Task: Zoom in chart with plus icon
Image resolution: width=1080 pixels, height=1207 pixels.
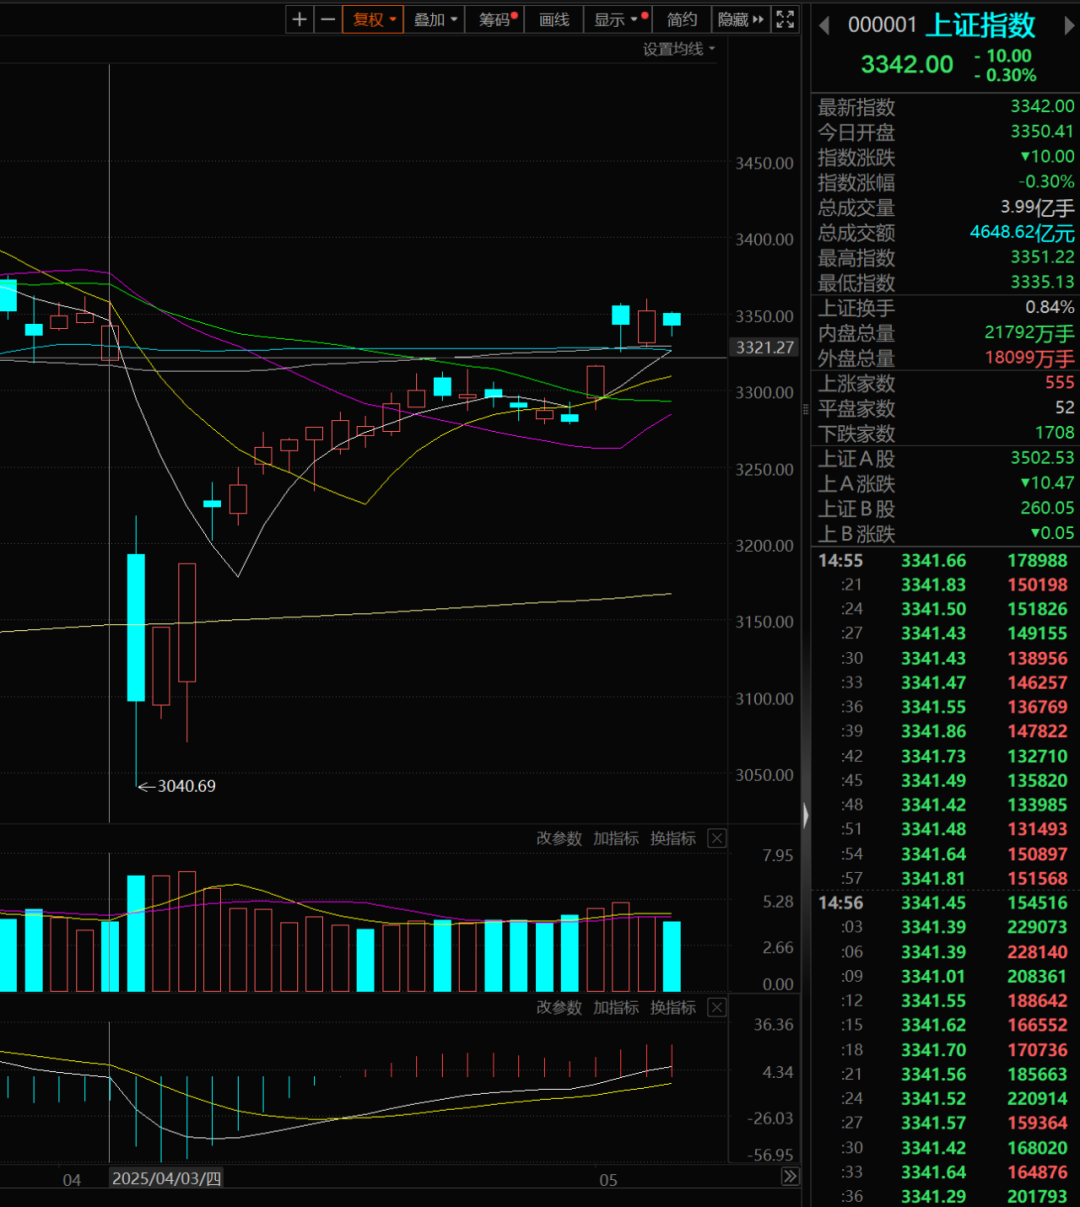Action: pyautogui.click(x=299, y=19)
